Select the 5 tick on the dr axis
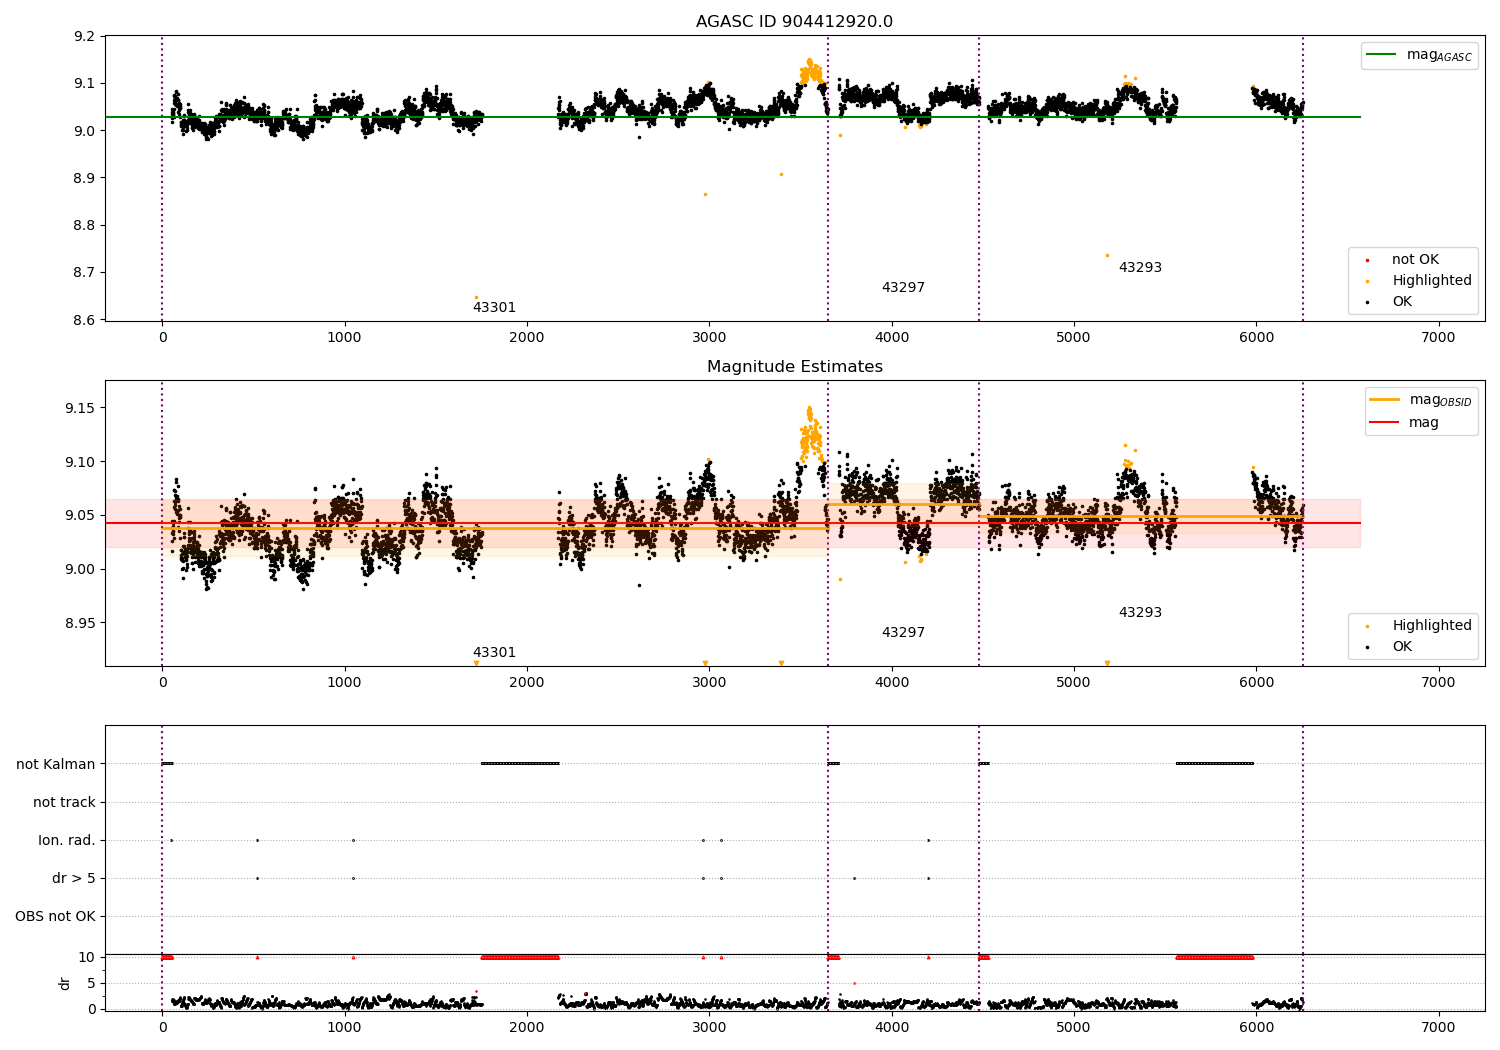Image resolution: width=1500 pixels, height=1050 pixels. 92,983
